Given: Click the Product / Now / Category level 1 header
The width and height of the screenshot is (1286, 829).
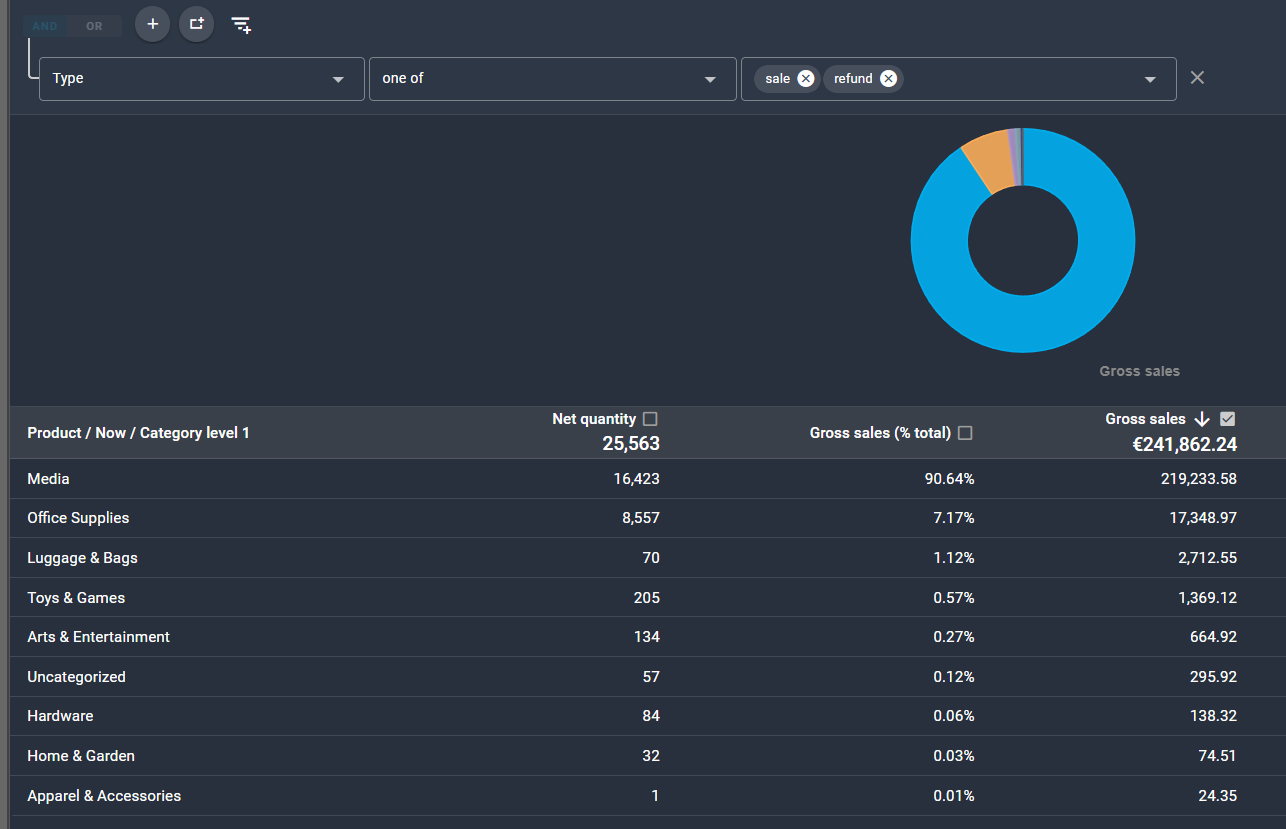Looking at the screenshot, I should tap(138, 433).
